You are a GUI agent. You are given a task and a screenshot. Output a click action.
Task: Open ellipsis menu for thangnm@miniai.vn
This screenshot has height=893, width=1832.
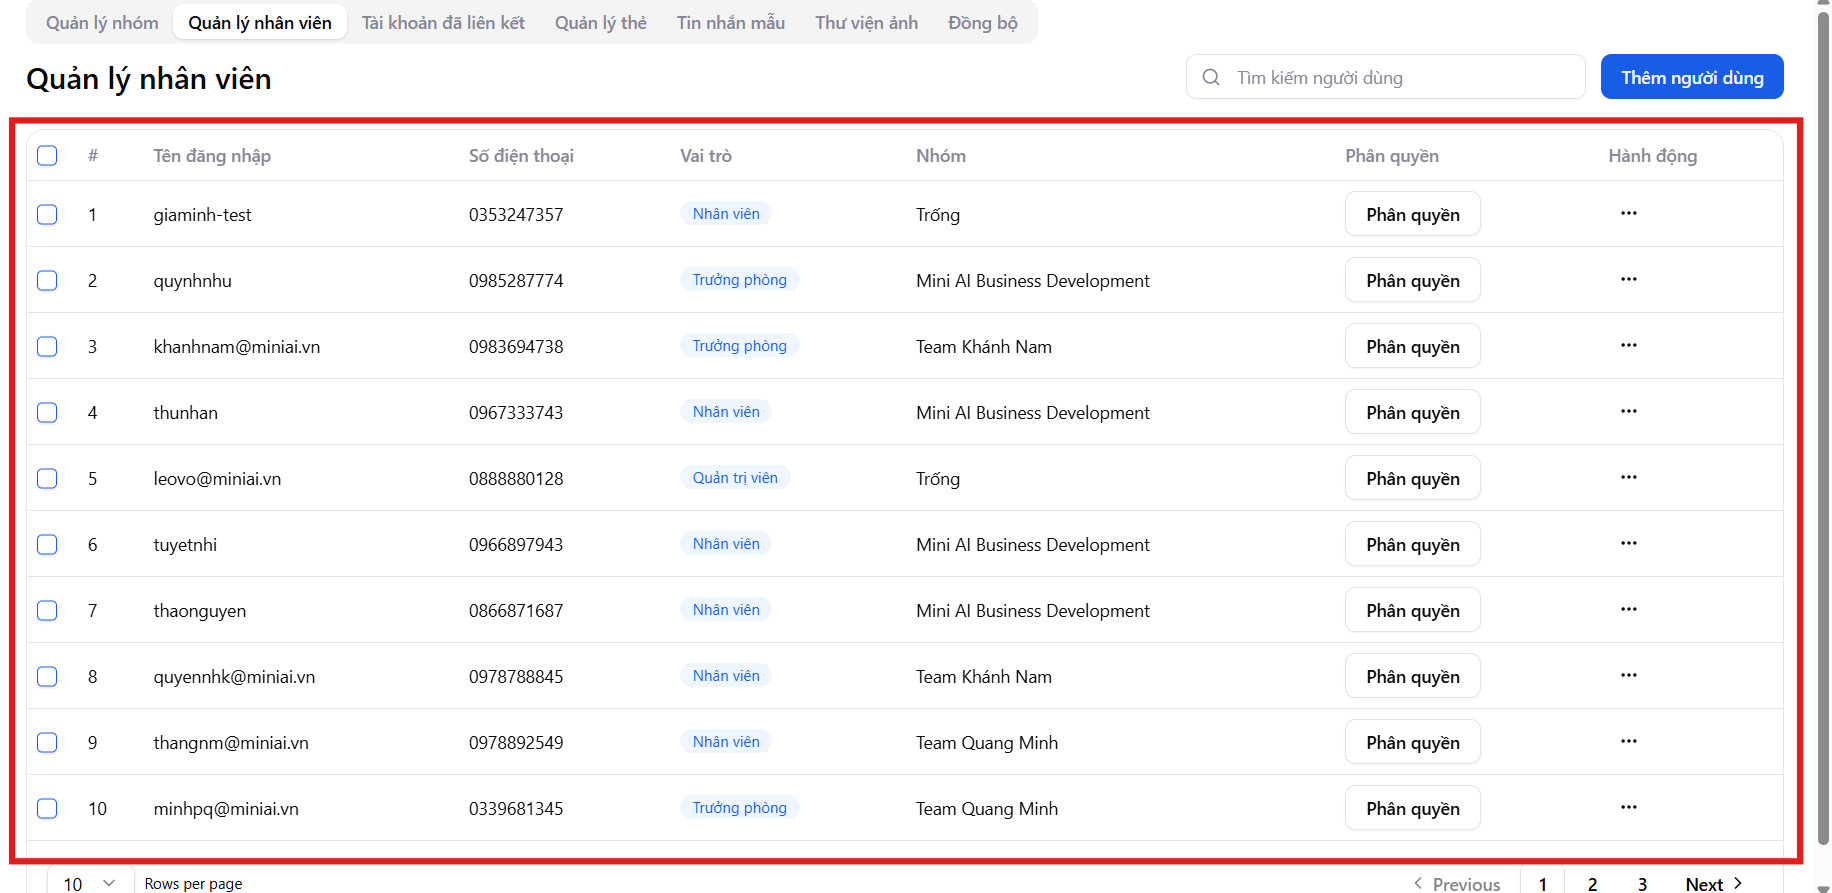pyautogui.click(x=1628, y=742)
